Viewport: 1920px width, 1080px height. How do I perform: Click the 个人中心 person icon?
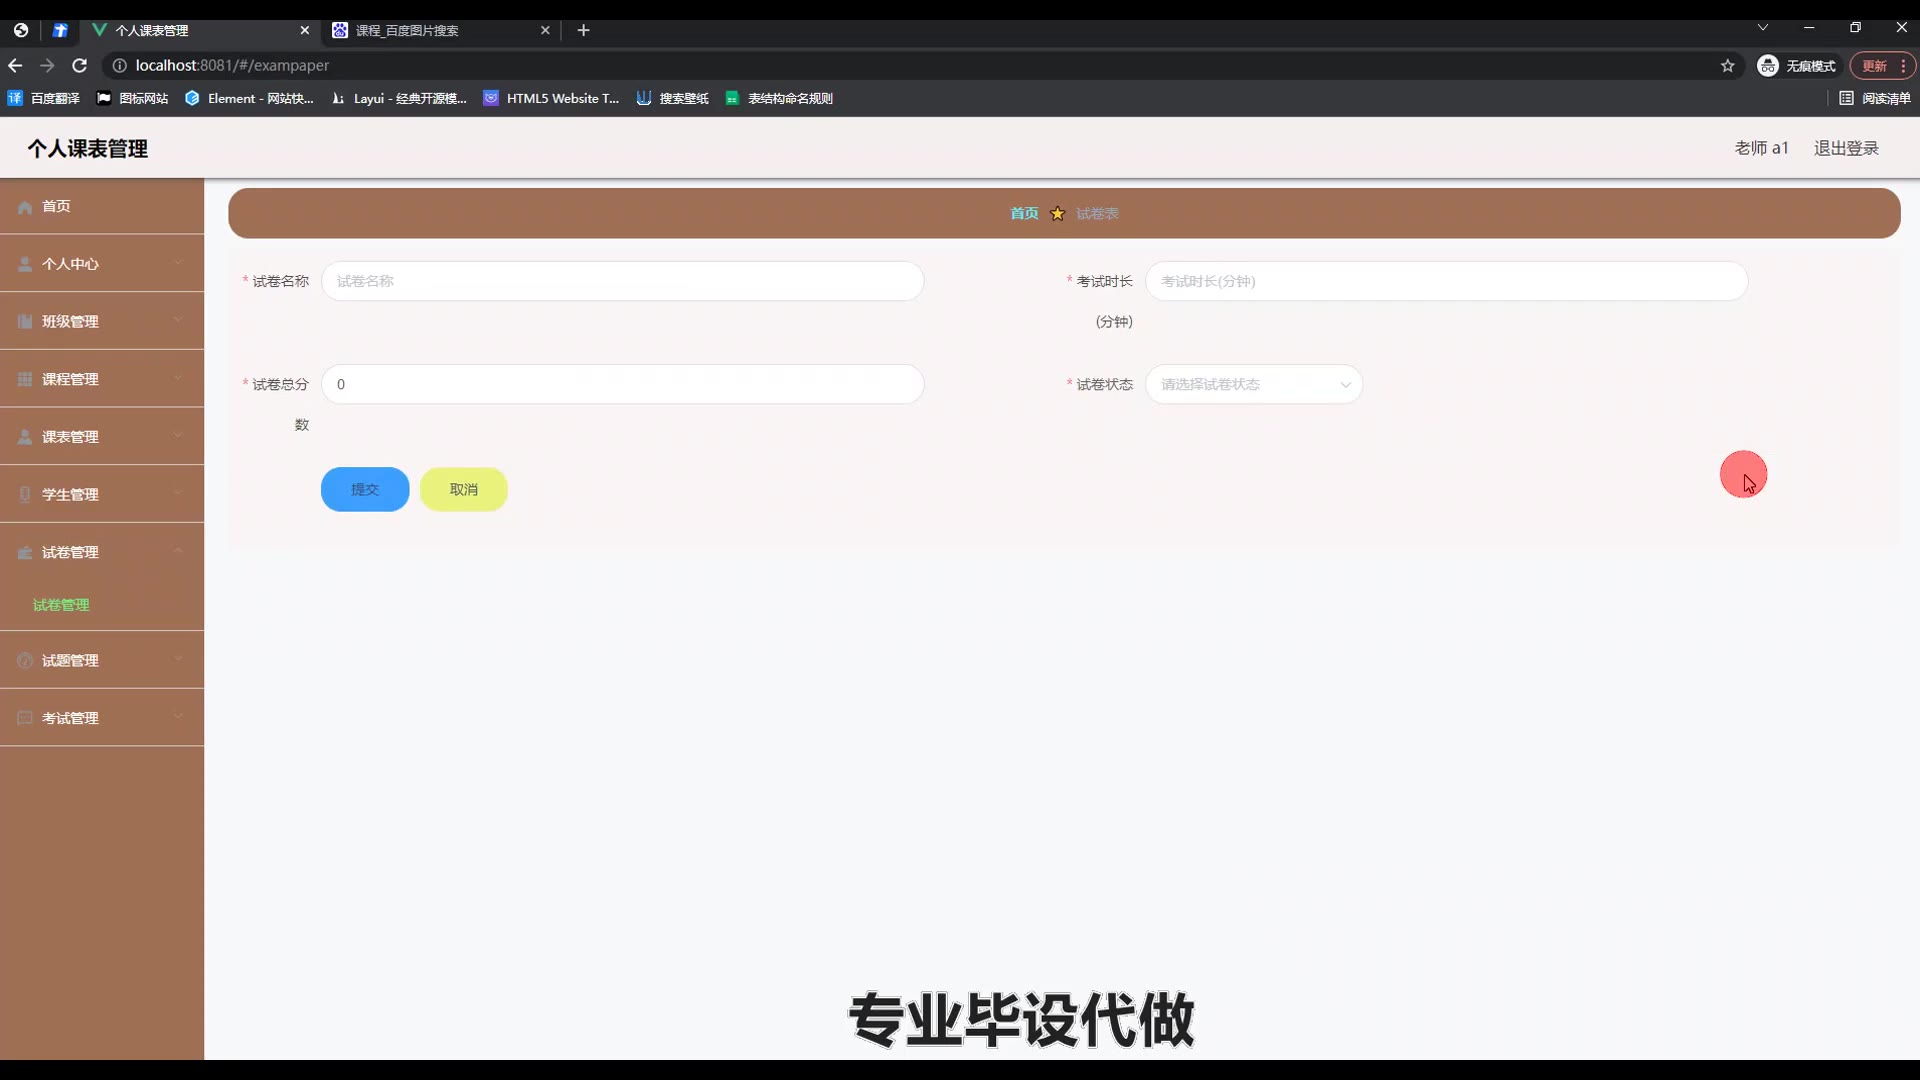[25, 264]
